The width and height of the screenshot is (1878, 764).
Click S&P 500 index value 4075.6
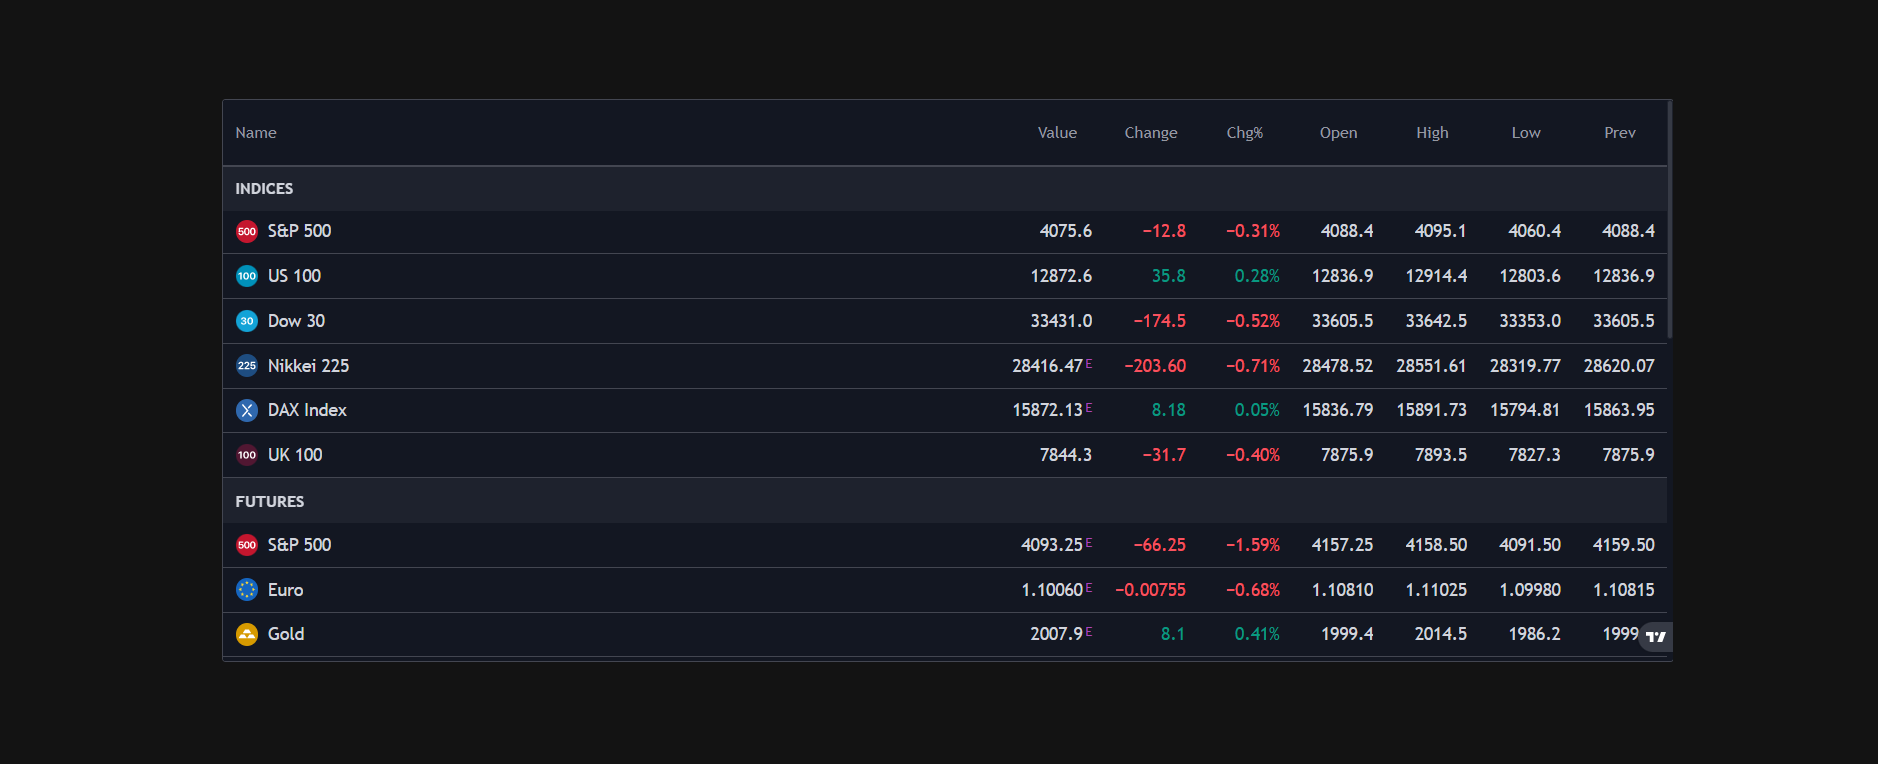point(1066,231)
